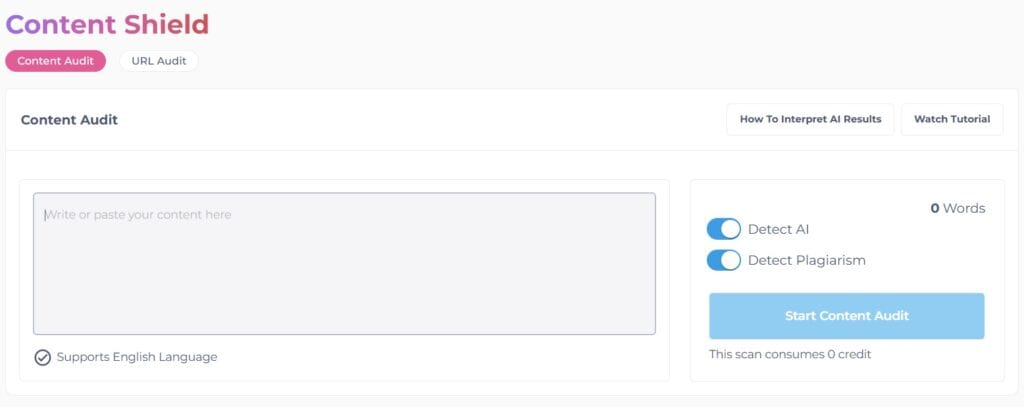Toggle the Detect AI switch
This screenshot has height=407, width=1024.
coord(723,229)
